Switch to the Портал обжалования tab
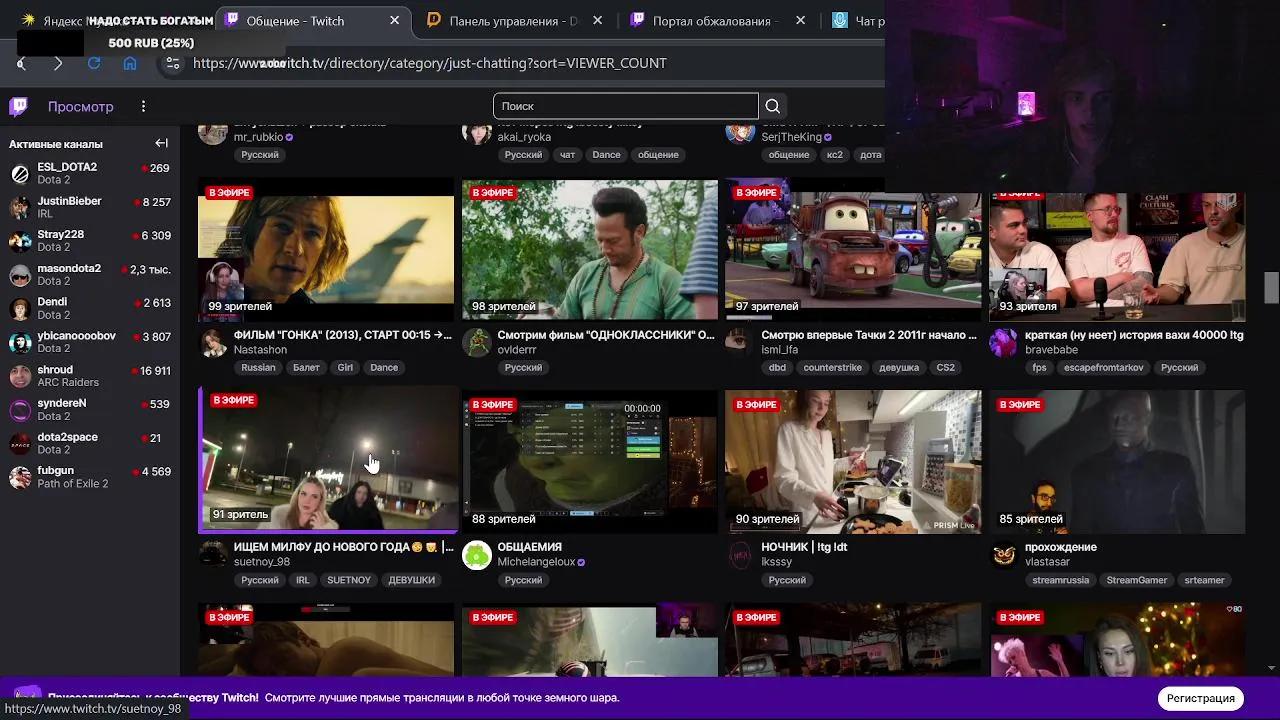1280x720 pixels. (716, 21)
